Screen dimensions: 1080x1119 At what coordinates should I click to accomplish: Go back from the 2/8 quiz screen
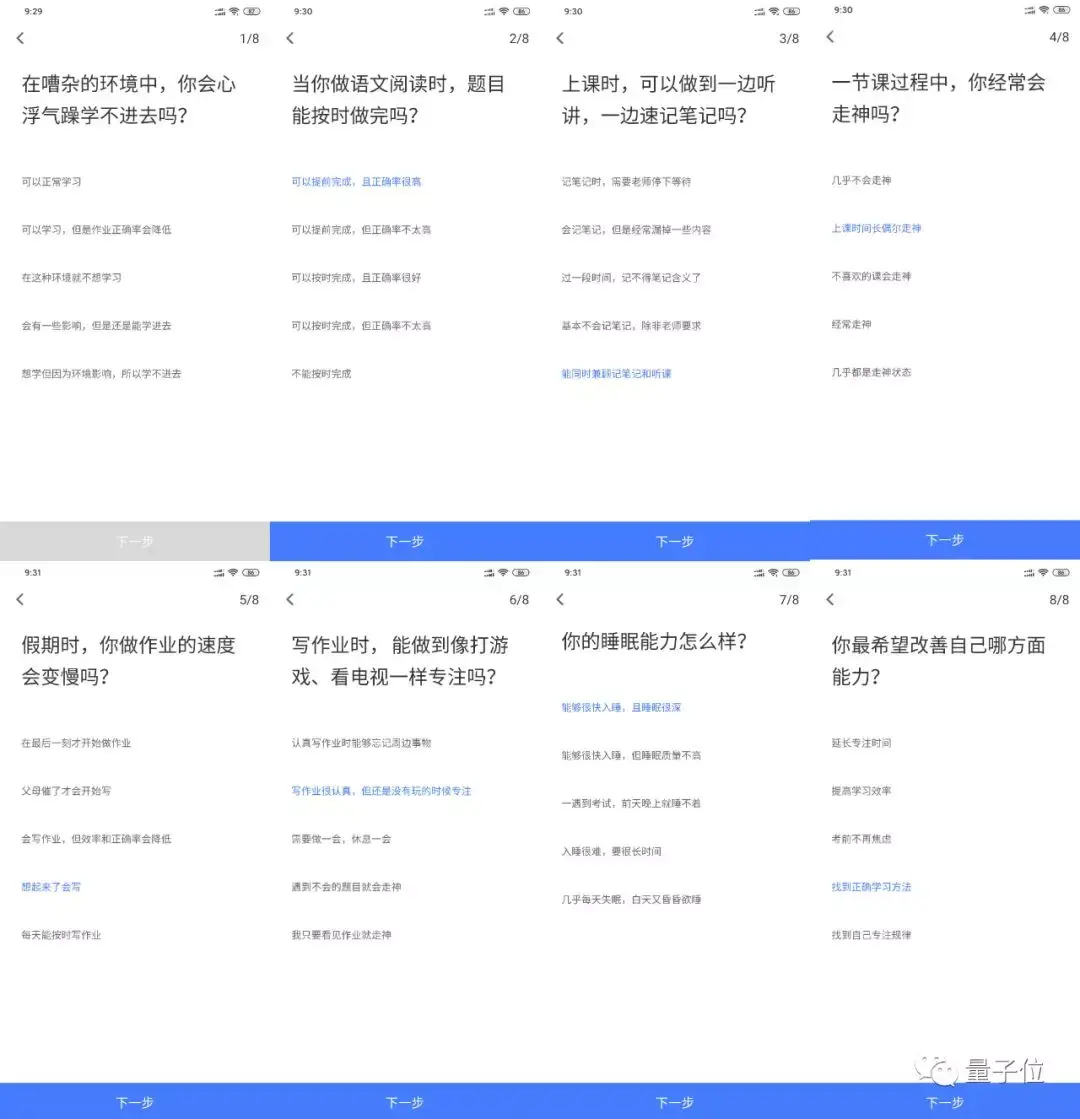pyautogui.click(x=291, y=39)
